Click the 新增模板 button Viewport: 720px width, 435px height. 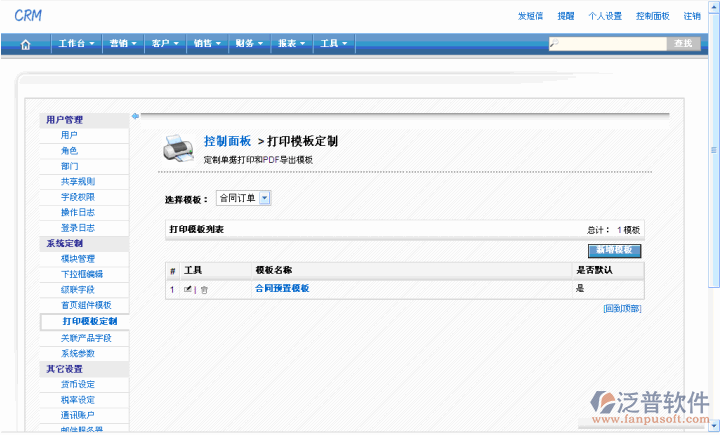614,251
